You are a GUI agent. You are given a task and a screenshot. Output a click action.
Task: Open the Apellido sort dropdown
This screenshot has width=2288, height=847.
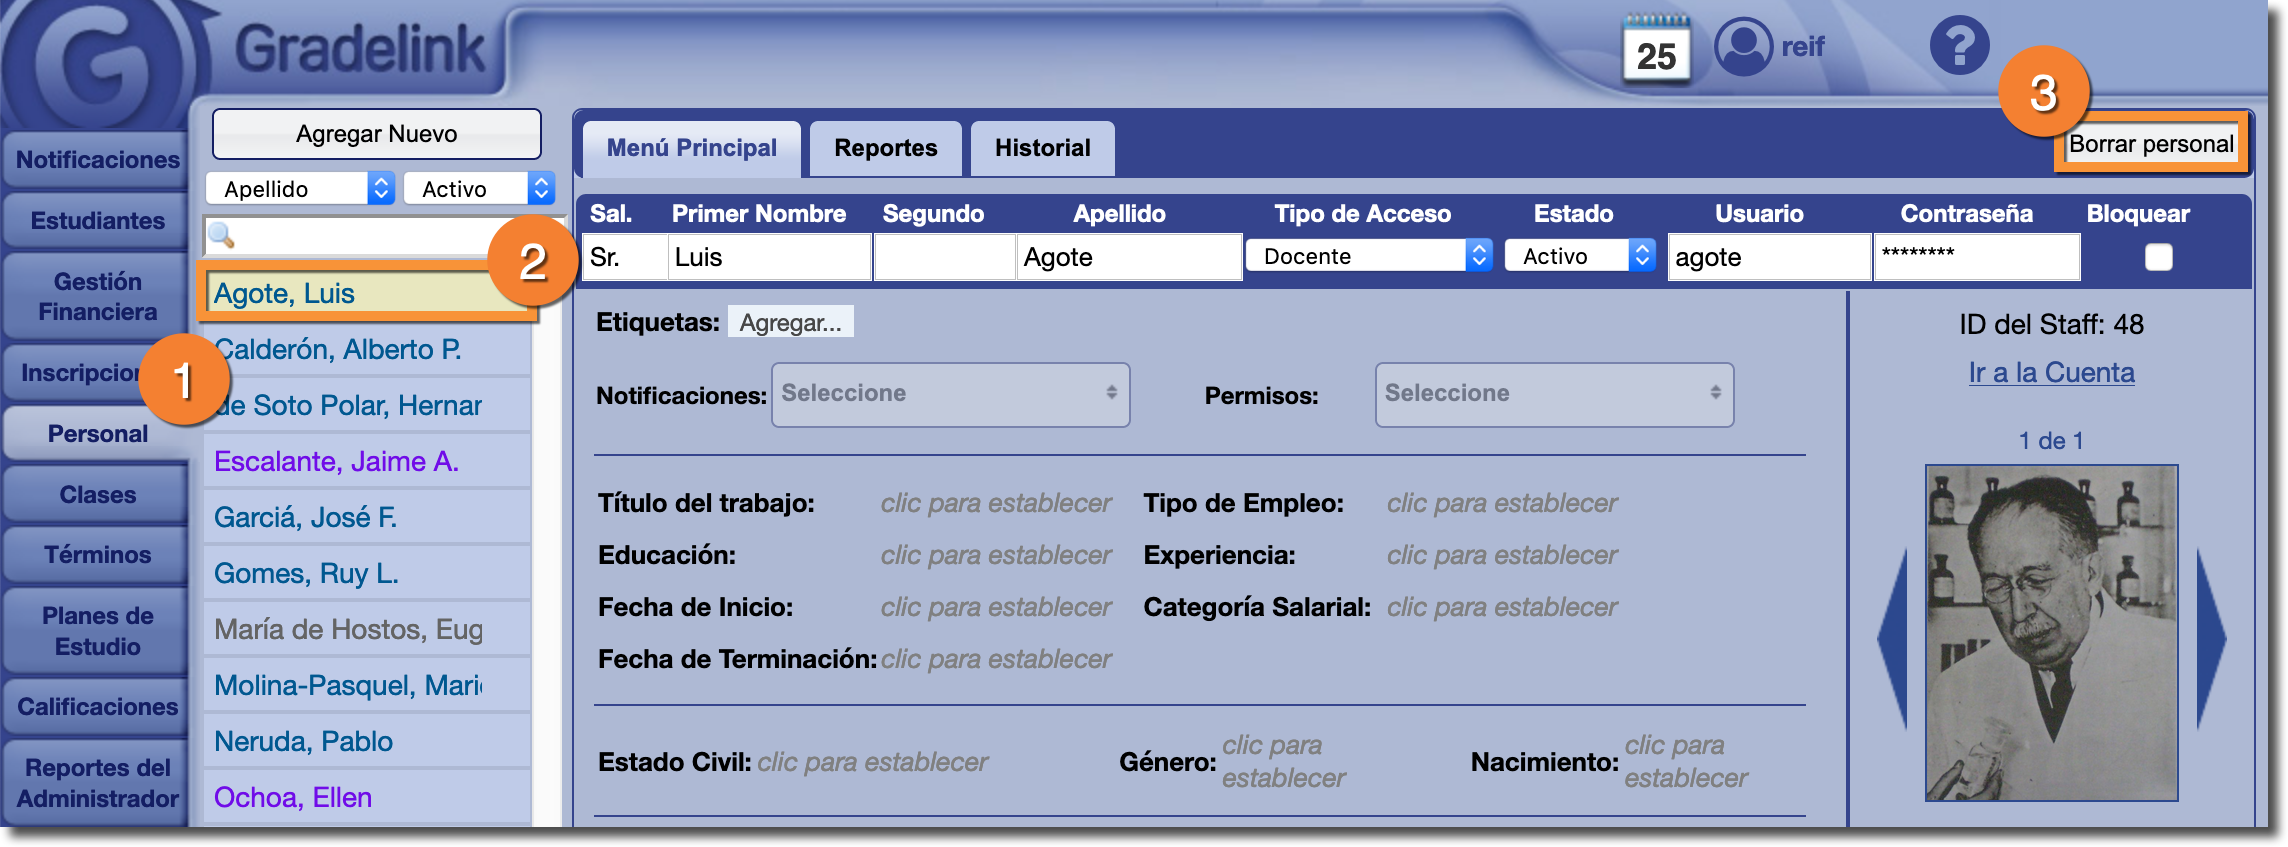click(300, 189)
